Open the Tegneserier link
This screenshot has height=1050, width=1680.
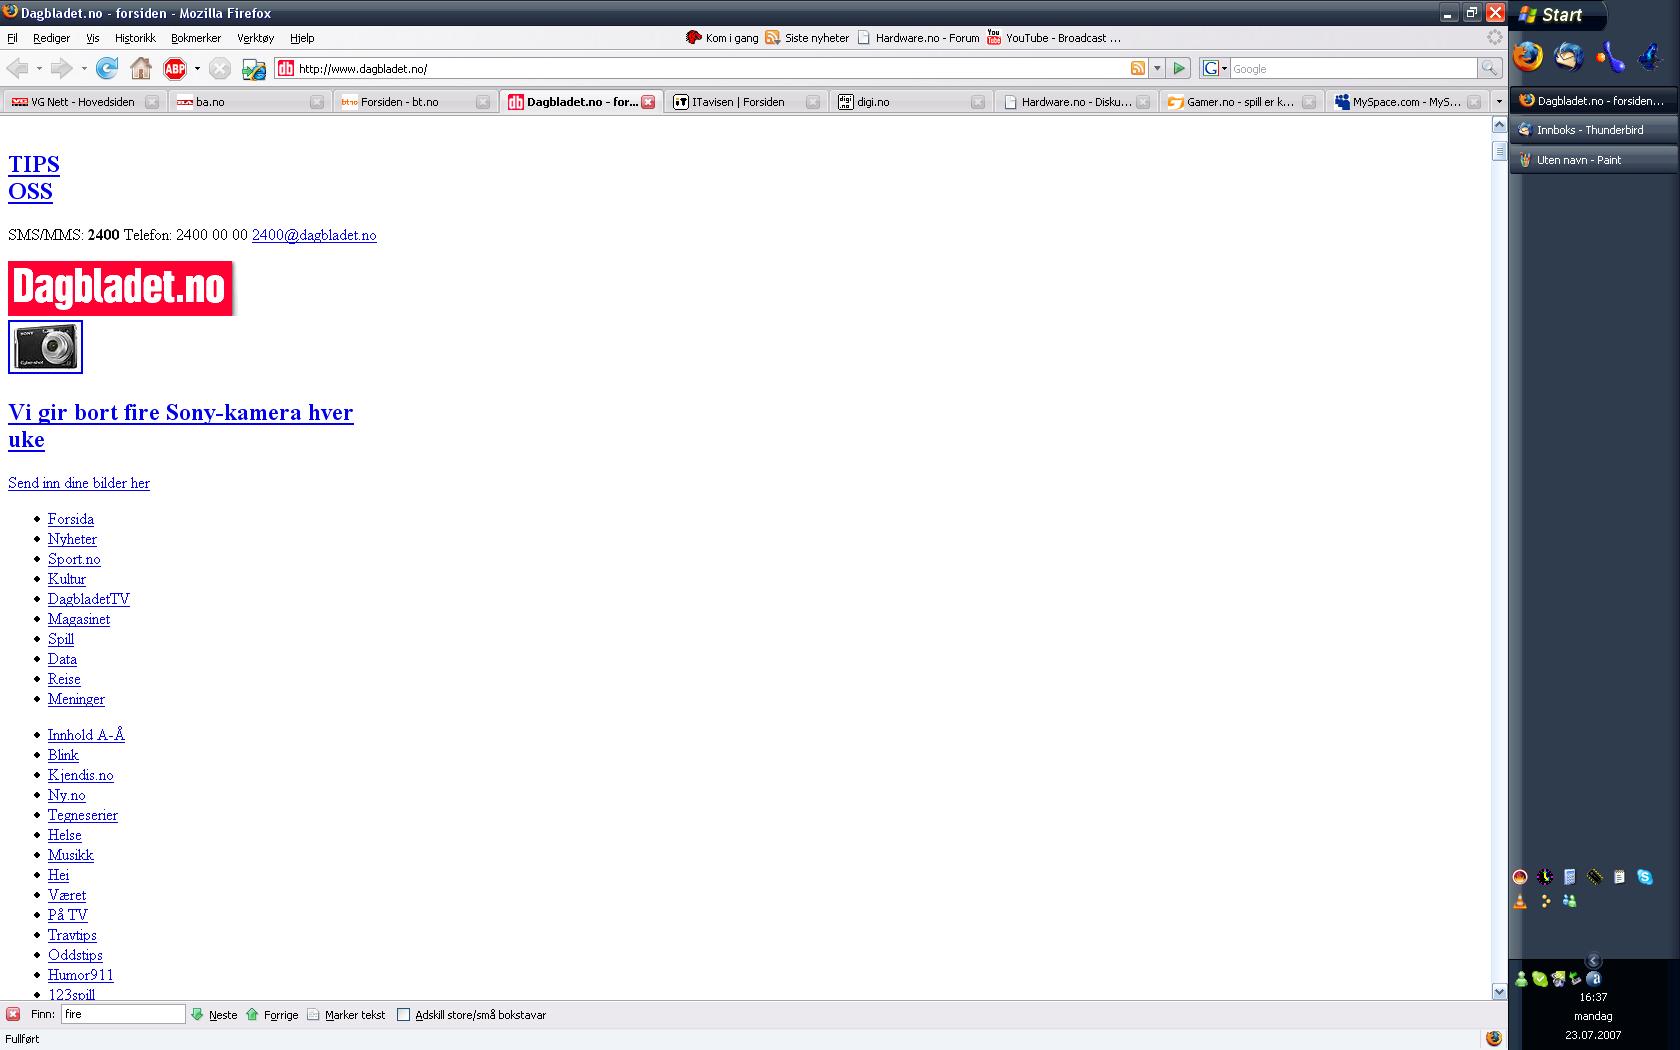(x=83, y=815)
